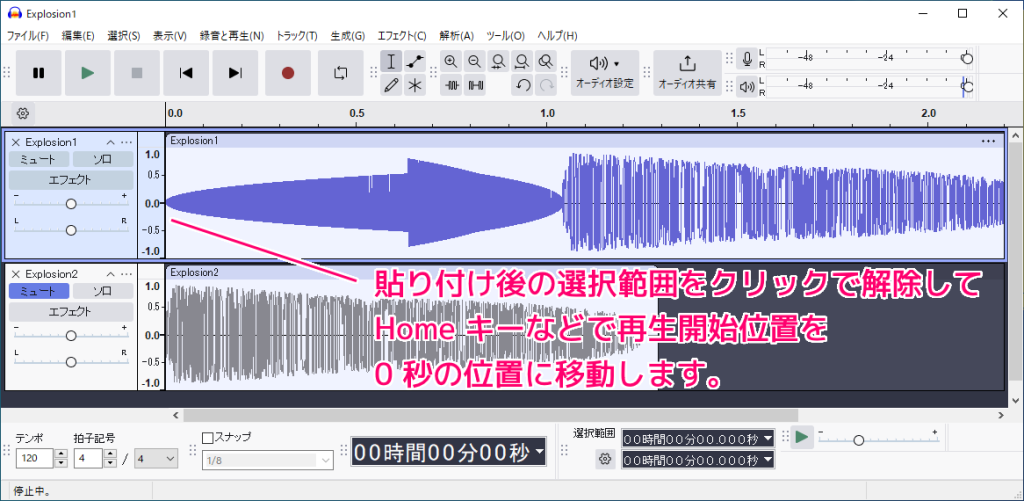Open the ツール(O) menu

pos(505,36)
